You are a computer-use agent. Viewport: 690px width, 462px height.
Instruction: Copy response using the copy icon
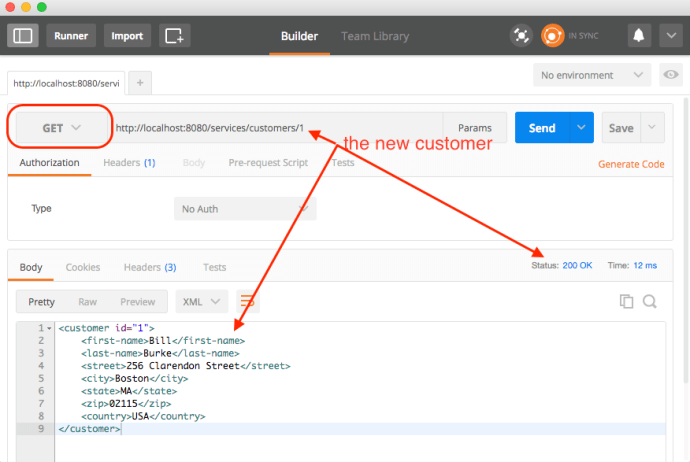coord(627,301)
